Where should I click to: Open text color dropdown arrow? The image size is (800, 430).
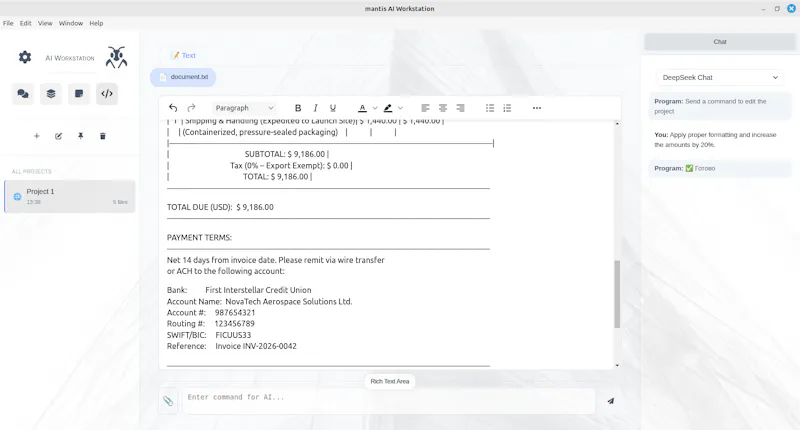point(375,108)
